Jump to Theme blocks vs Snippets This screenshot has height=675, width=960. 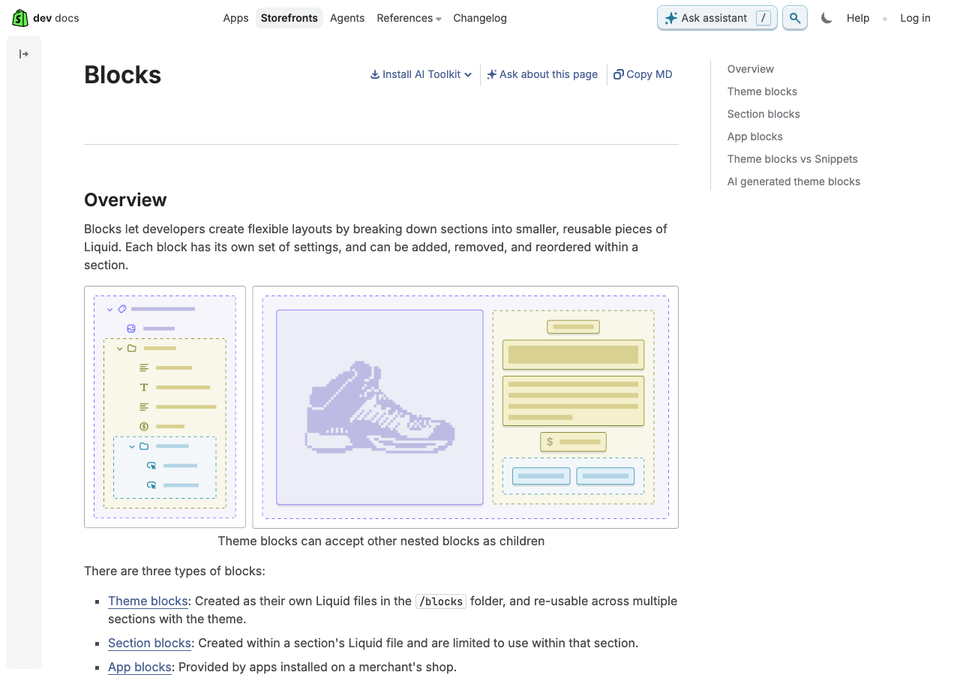pos(792,159)
